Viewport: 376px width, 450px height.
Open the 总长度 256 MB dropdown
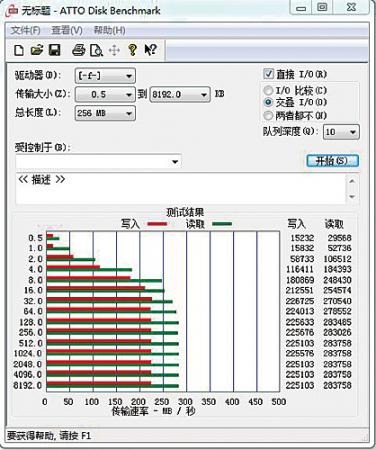105,113
